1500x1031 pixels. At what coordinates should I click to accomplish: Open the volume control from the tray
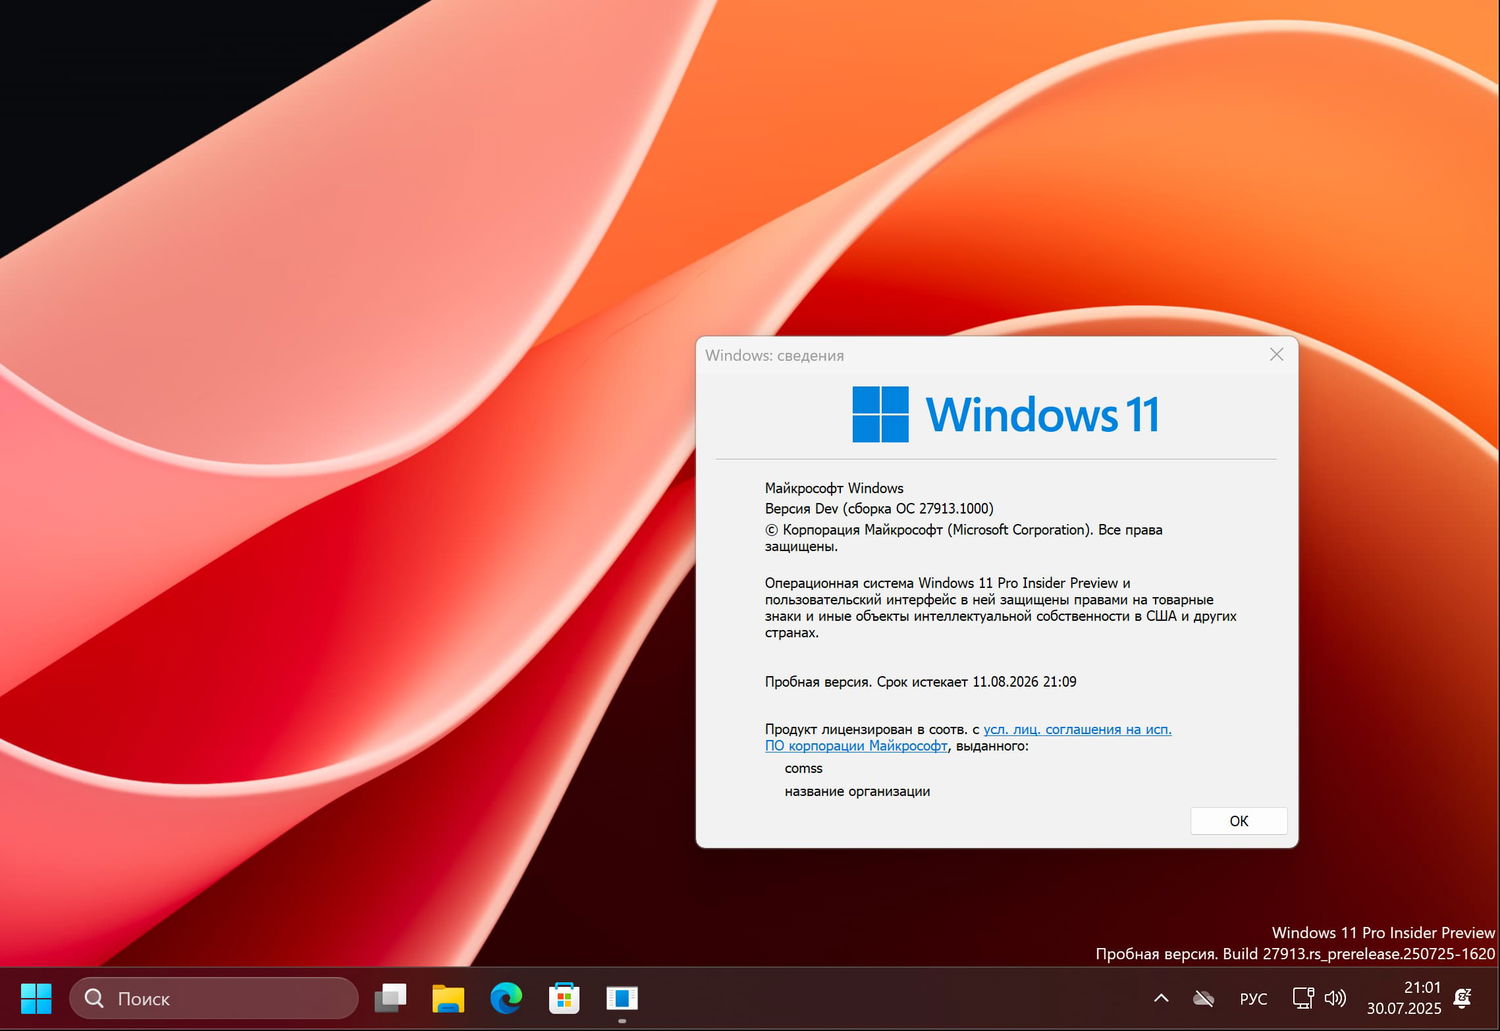[x=1336, y=997]
